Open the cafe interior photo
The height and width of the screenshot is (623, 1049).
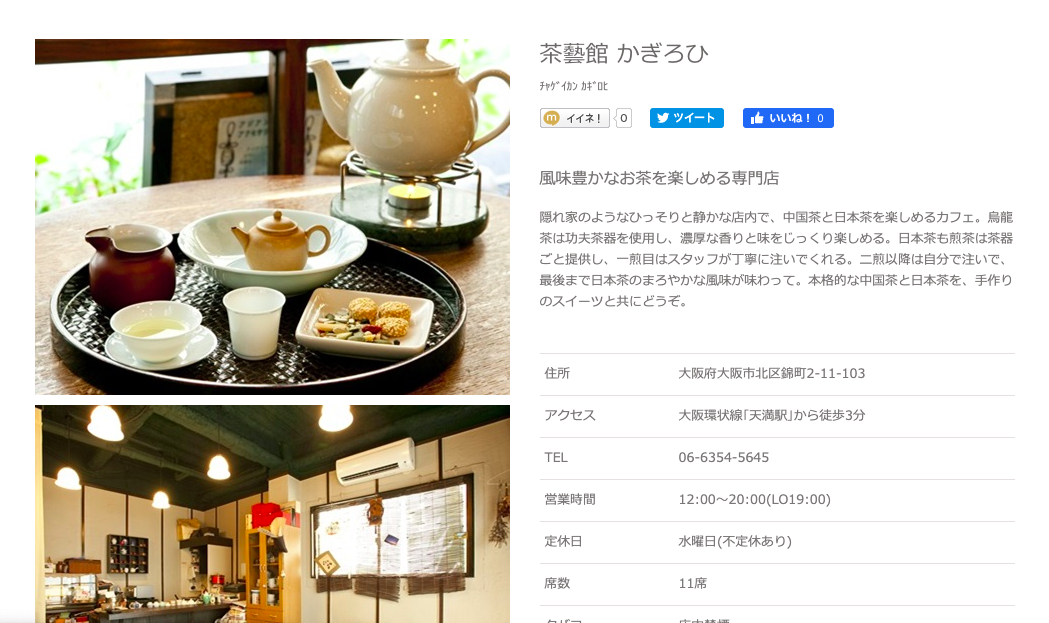tap(272, 514)
